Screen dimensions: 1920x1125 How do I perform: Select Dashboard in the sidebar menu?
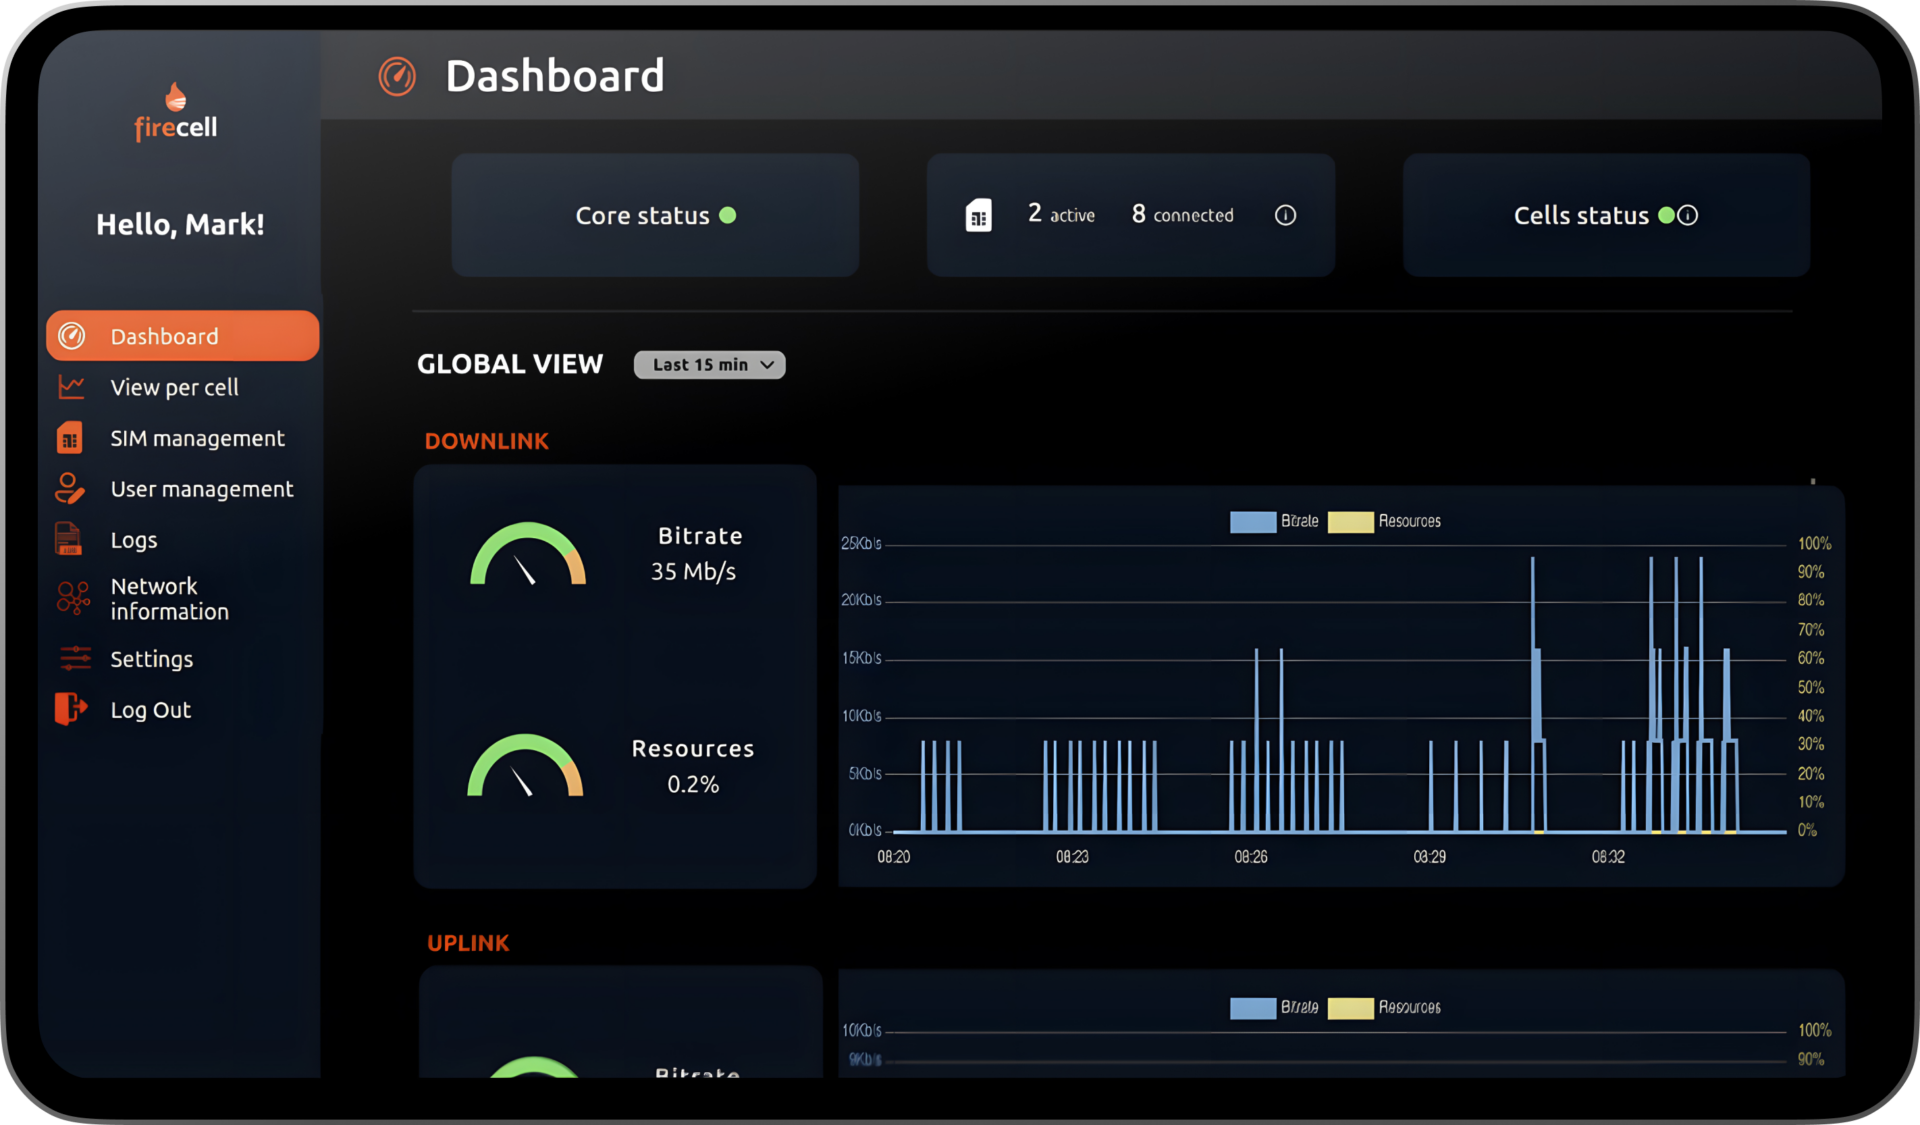[x=164, y=335]
